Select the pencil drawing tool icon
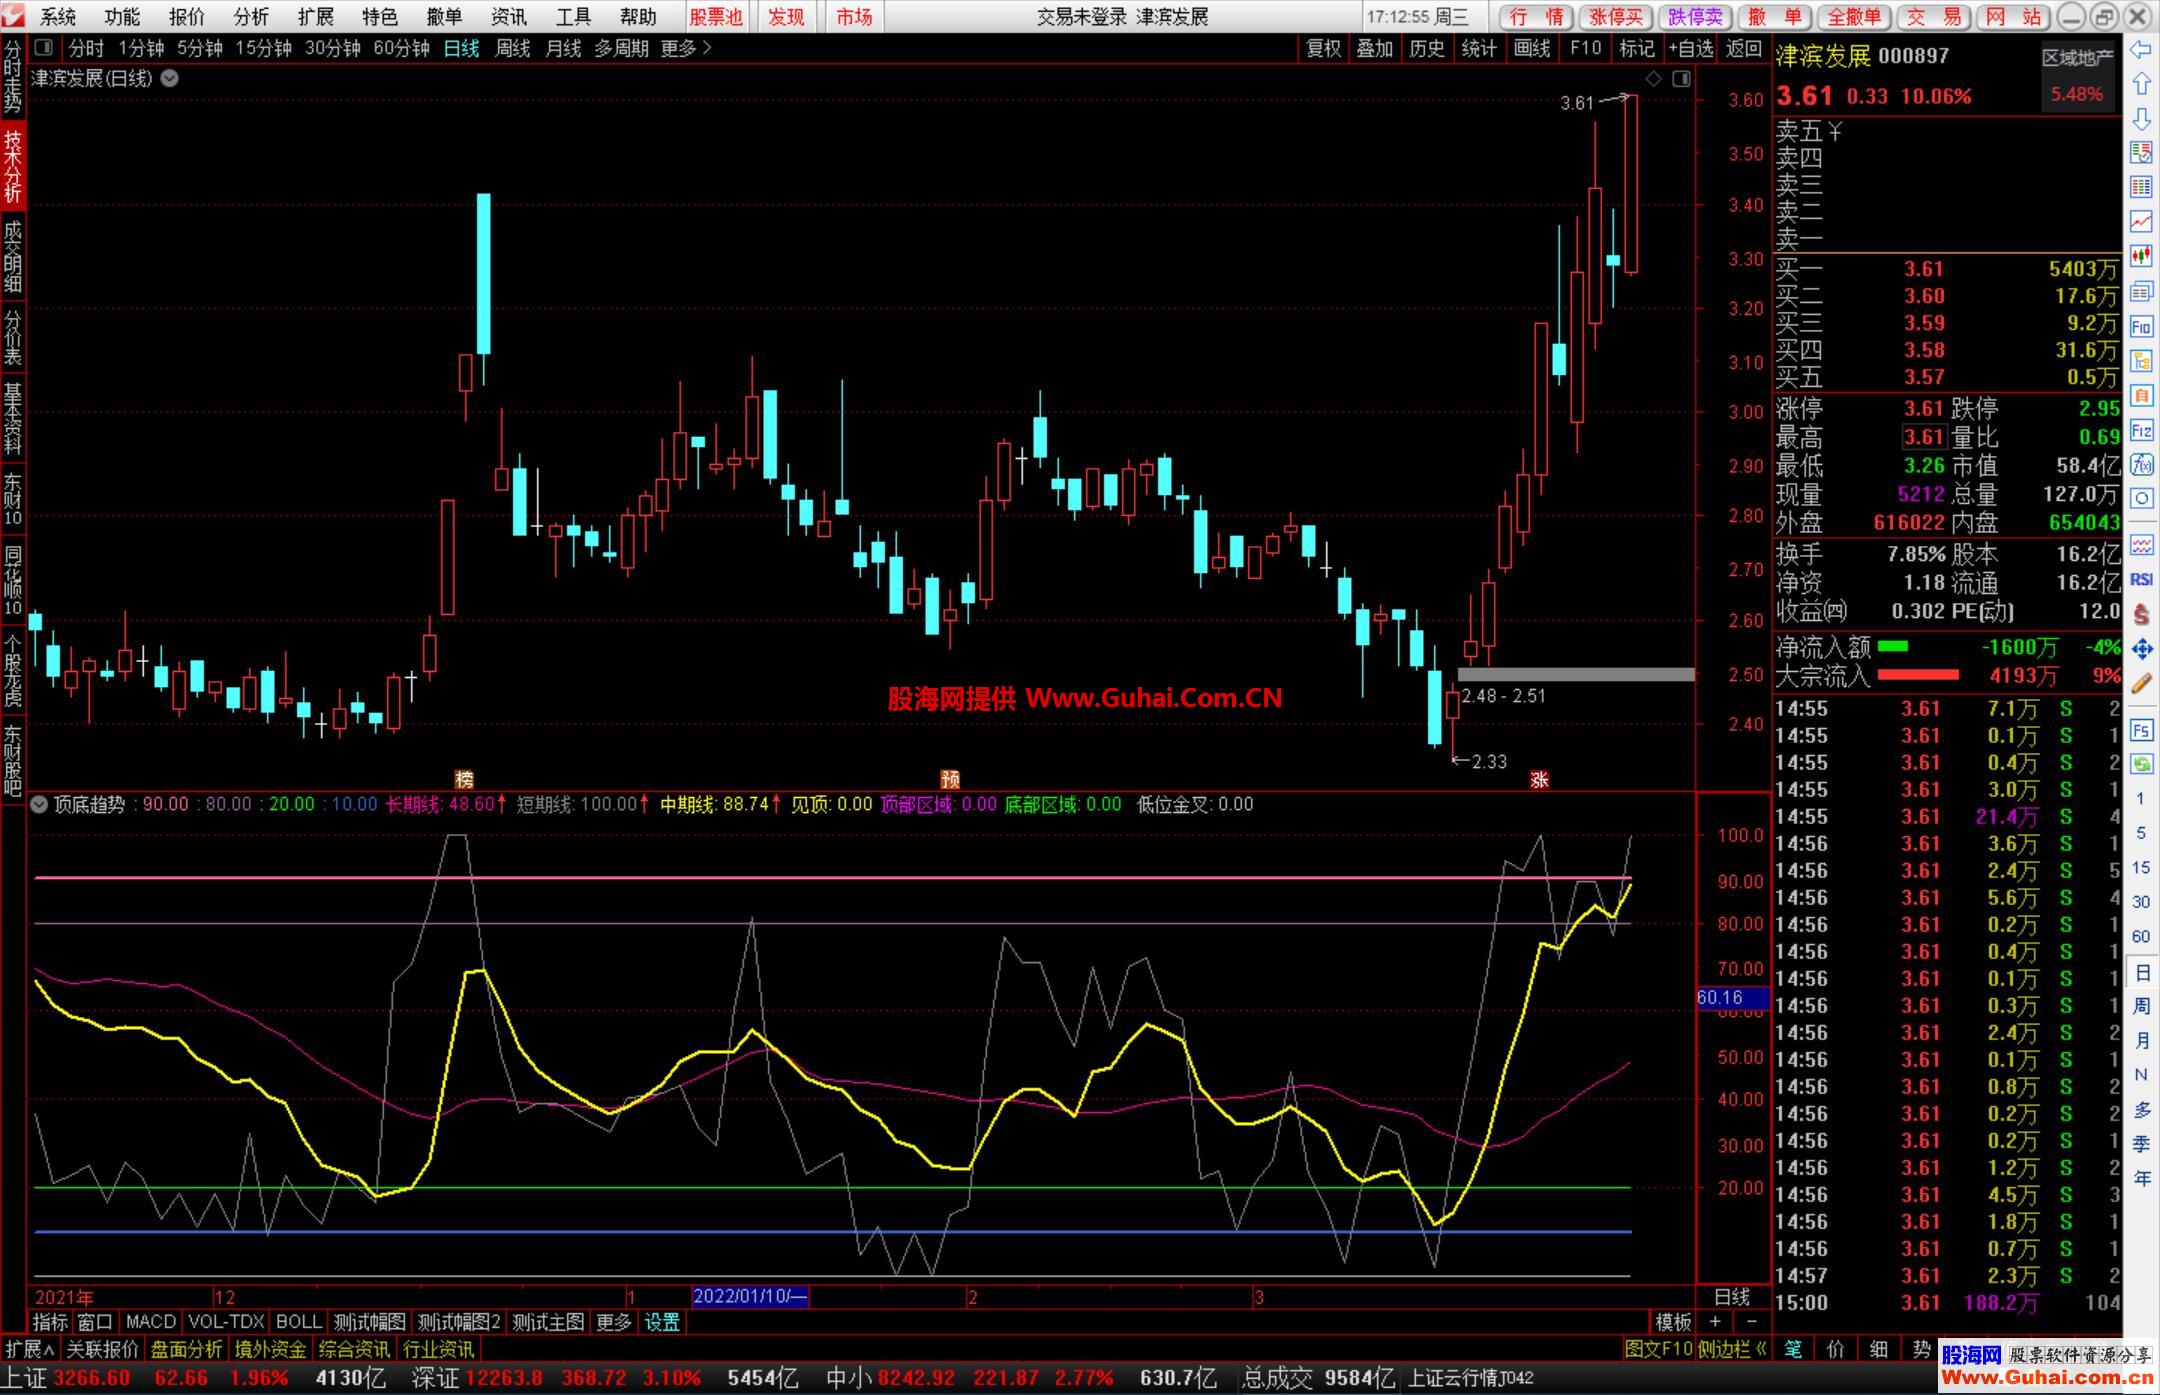The width and height of the screenshot is (2160, 1395). pyautogui.click(x=2141, y=684)
